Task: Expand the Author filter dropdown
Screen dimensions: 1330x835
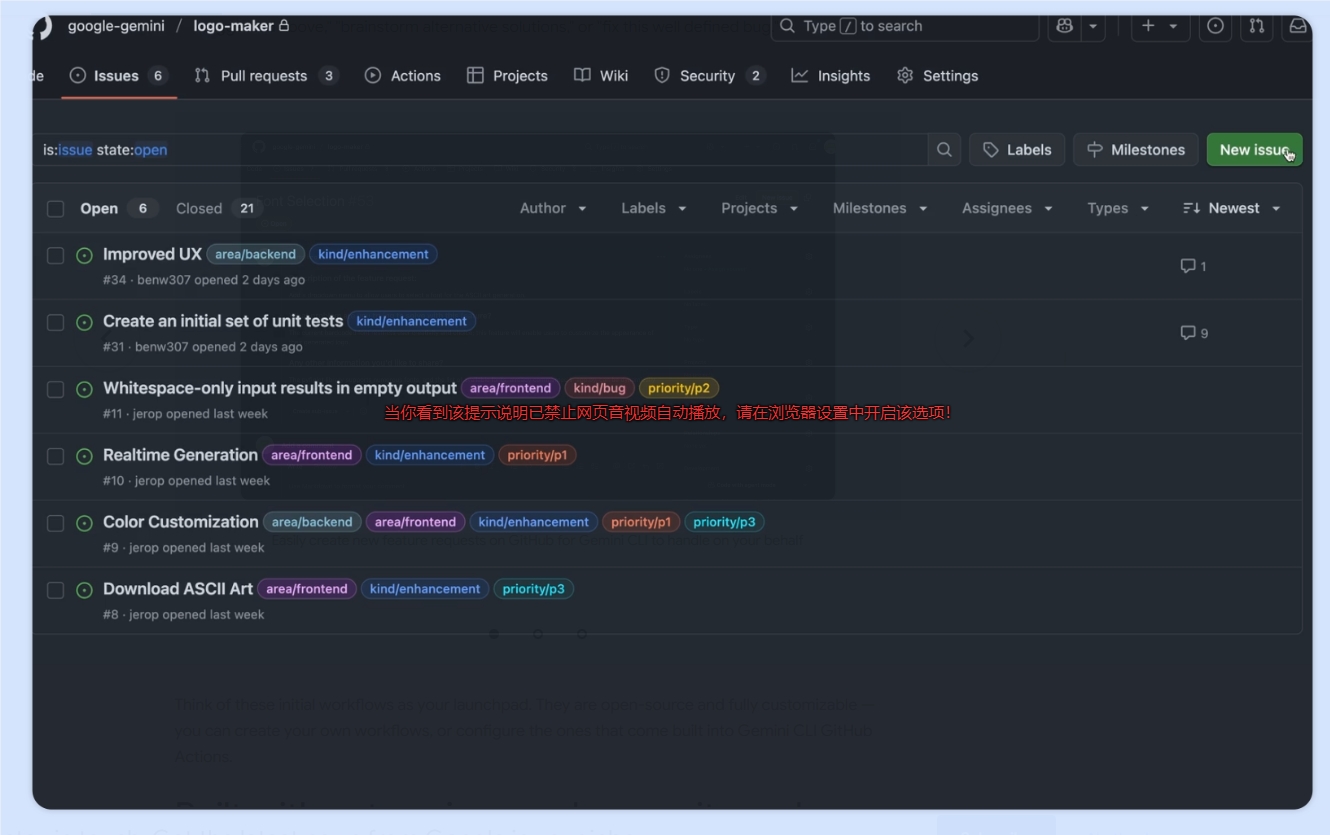Action: tap(553, 208)
